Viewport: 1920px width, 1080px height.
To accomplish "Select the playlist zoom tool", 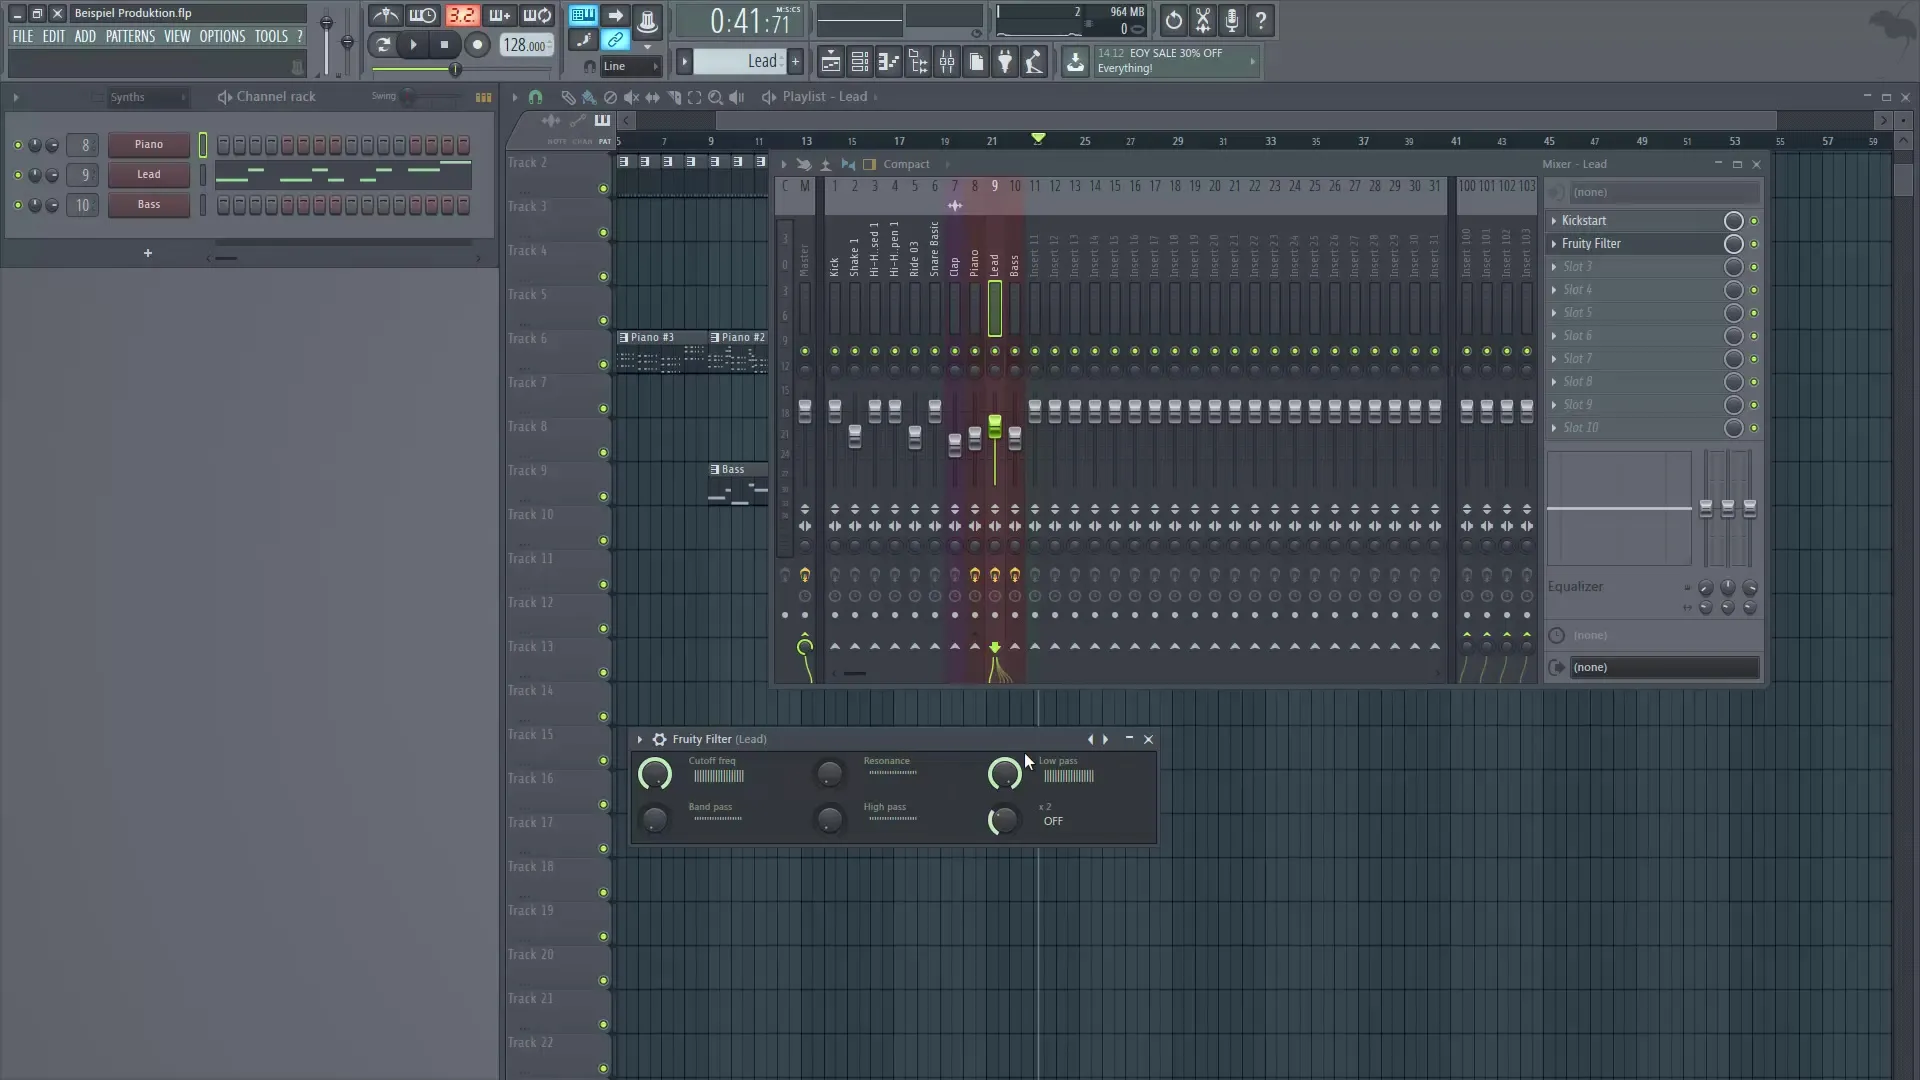I will pyautogui.click(x=715, y=97).
